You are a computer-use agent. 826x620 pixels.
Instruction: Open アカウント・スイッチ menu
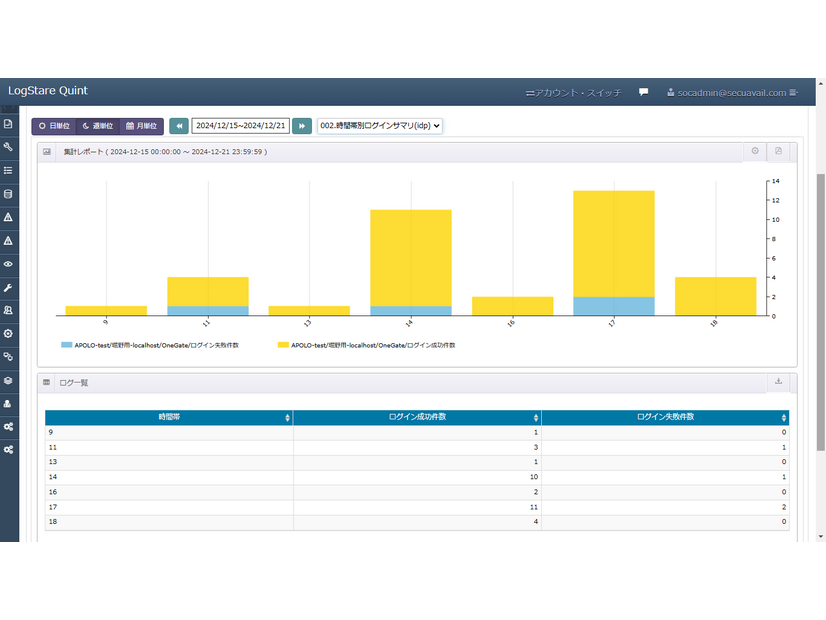(573, 92)
